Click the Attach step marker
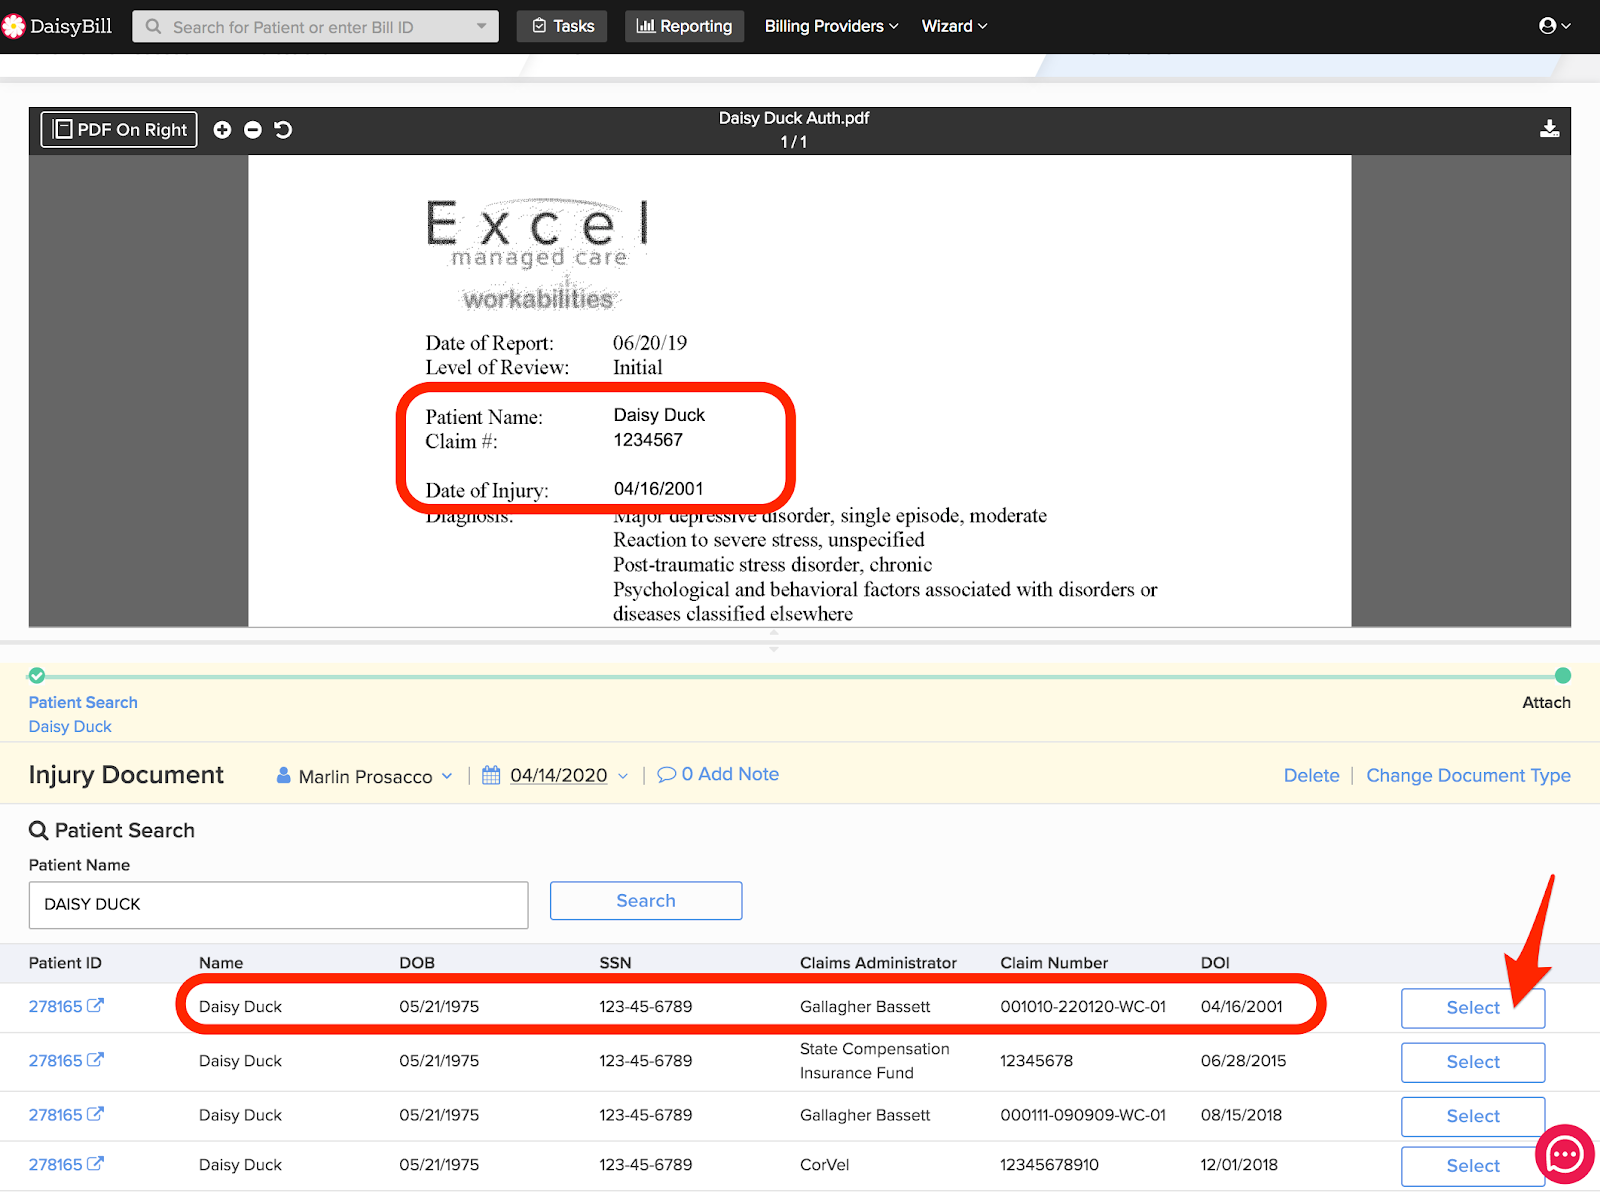Image resolution: width=1600 pixels, height=1193 pixels. click(1563, 675)
